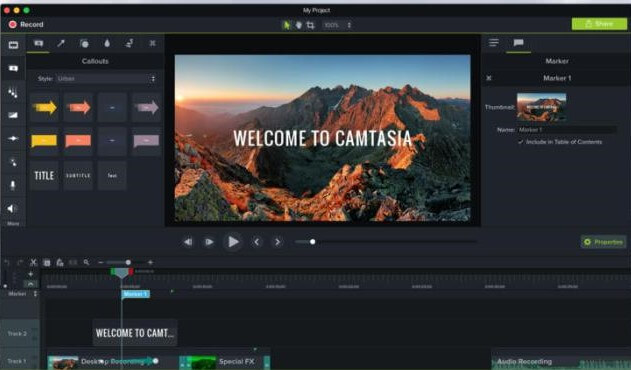Image resolution: width=631 pixels, height=370 pixels.
Task: Edit the marker Name field
Action: pos(567,130)
